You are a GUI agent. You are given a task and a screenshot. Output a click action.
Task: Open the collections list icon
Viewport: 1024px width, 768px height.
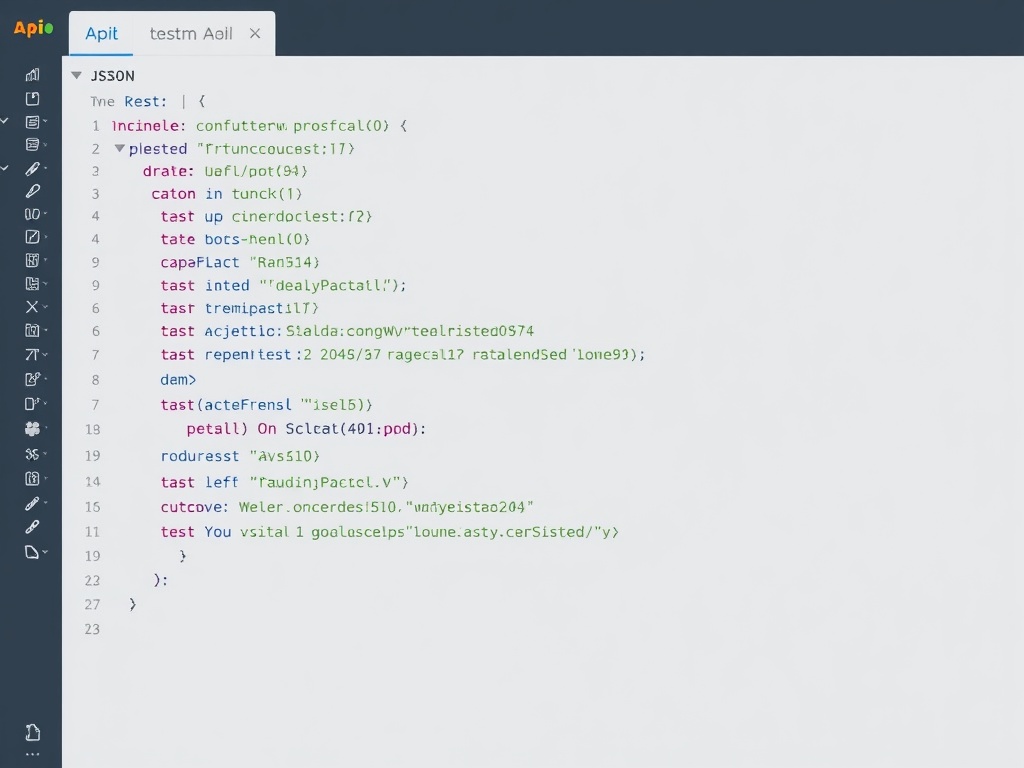pyautogui.click(x=33, y=121)
